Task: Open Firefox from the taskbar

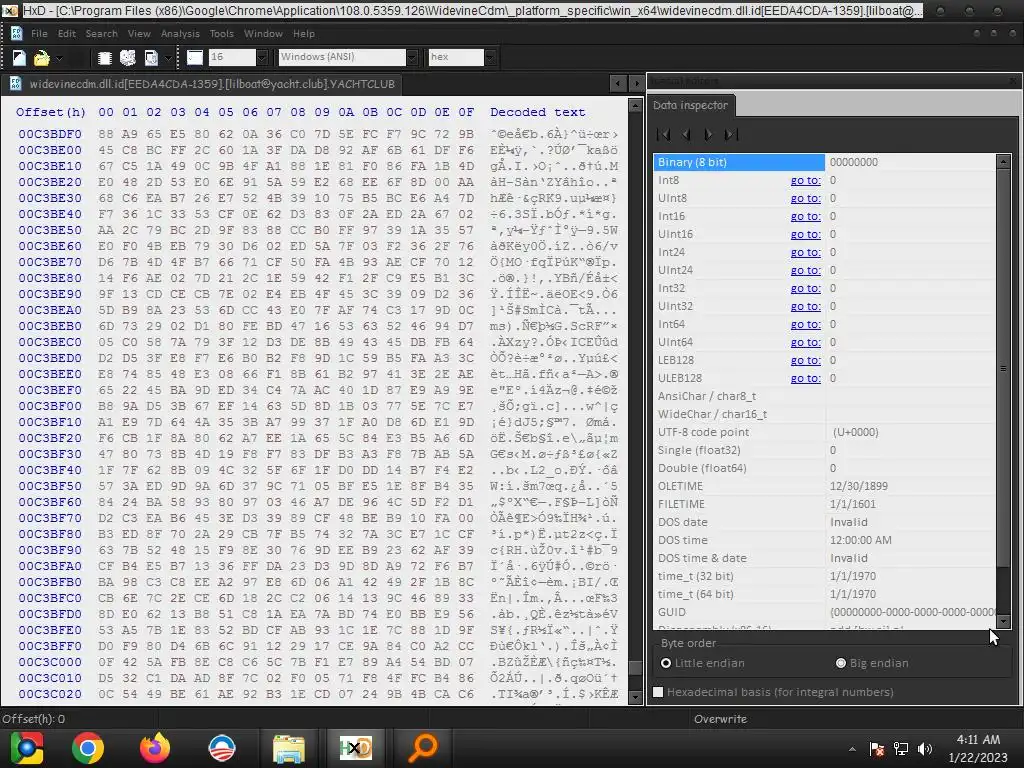Action: point(155,748)
